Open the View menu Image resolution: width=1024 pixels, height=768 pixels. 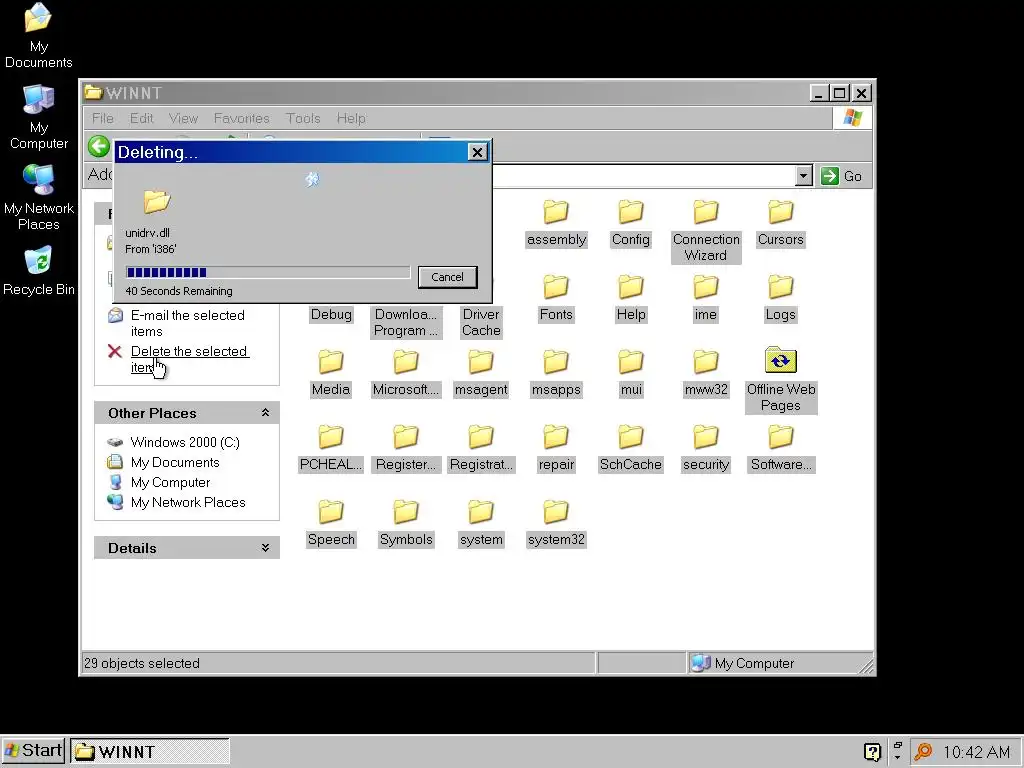pos(183,118)
